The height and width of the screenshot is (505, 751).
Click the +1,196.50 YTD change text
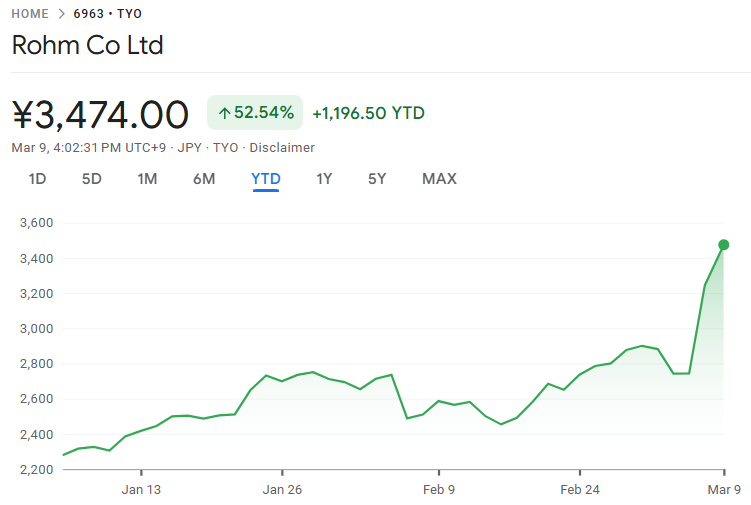click(368, 113)
